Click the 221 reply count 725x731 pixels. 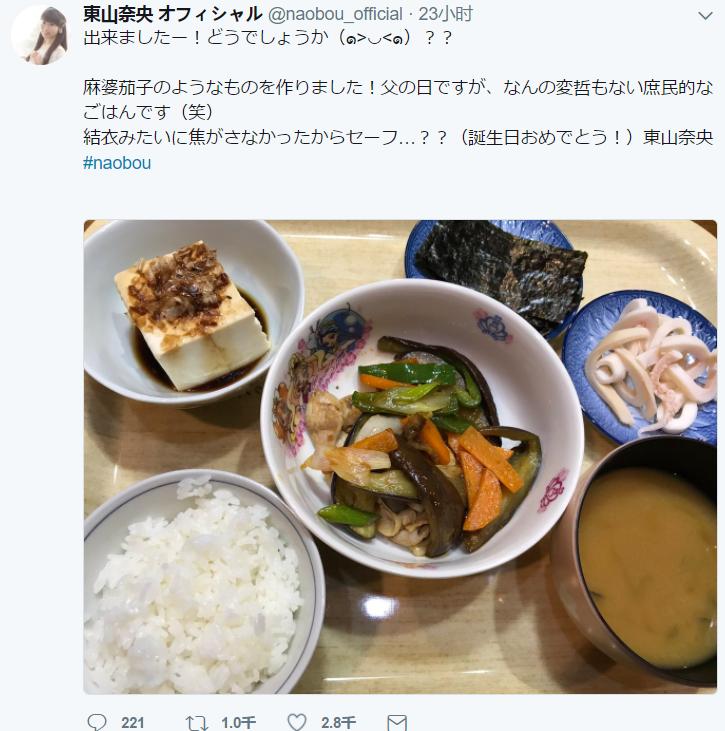(132, 723)
